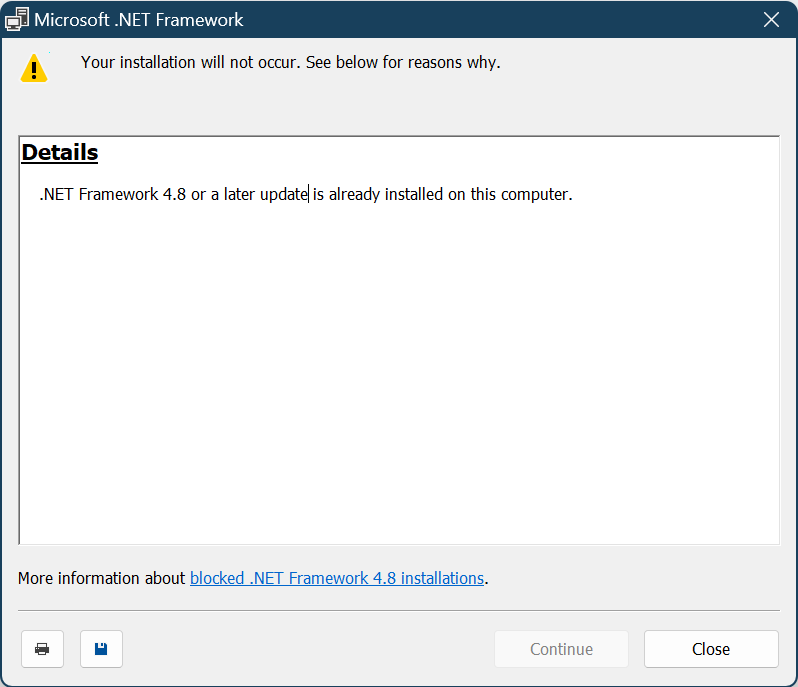Click the yellow warning triangle icon

[34, 68]
